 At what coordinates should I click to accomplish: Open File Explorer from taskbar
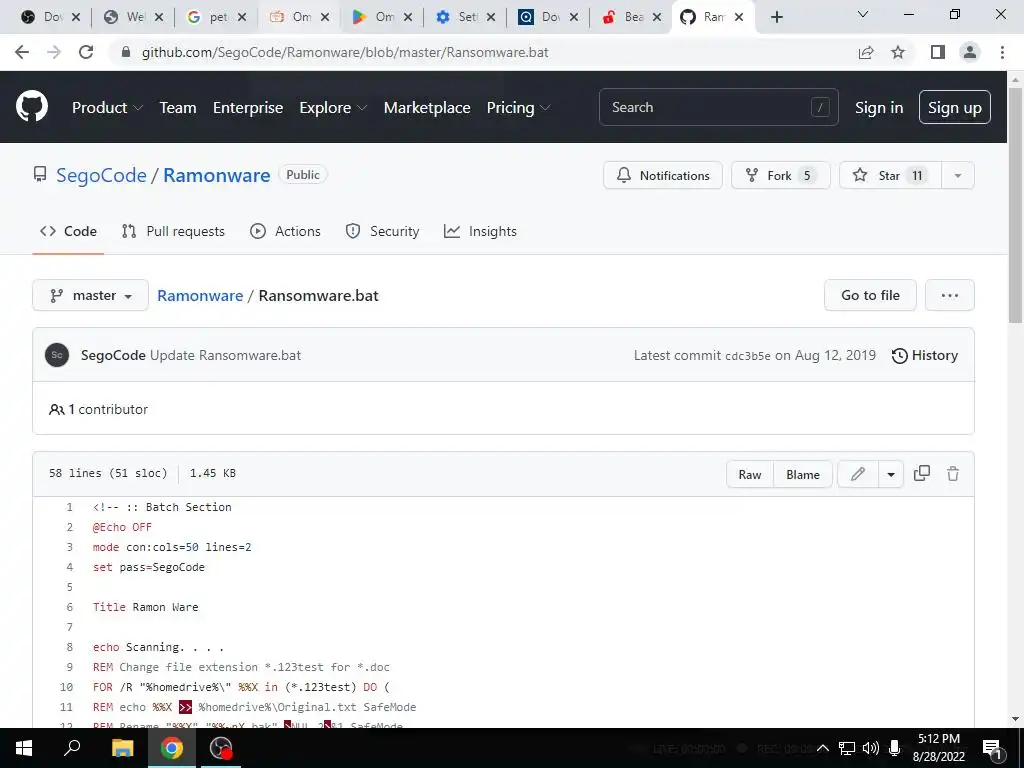[x=122, y=748]
